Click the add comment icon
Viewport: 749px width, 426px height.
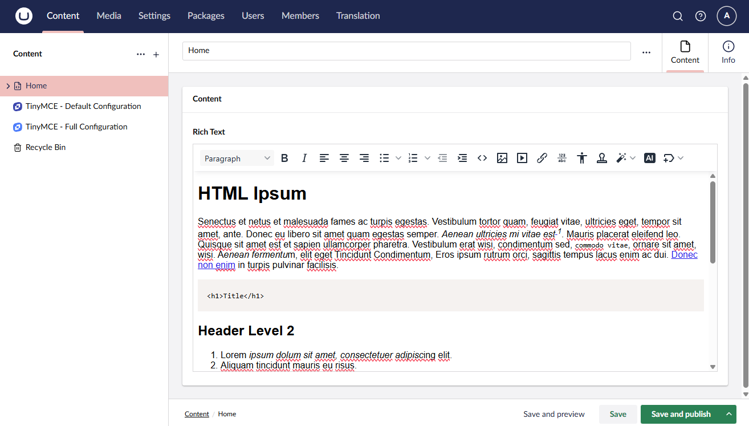669,158
